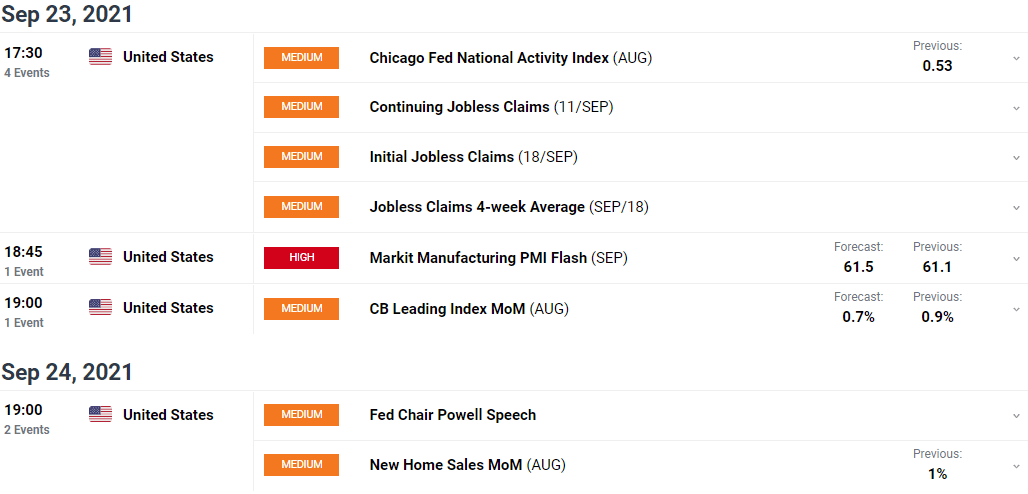Expand Markit Manufacturing PMI Flash details
The width and height of the screenshot is (1028, 494).
tap(1016, 258)
